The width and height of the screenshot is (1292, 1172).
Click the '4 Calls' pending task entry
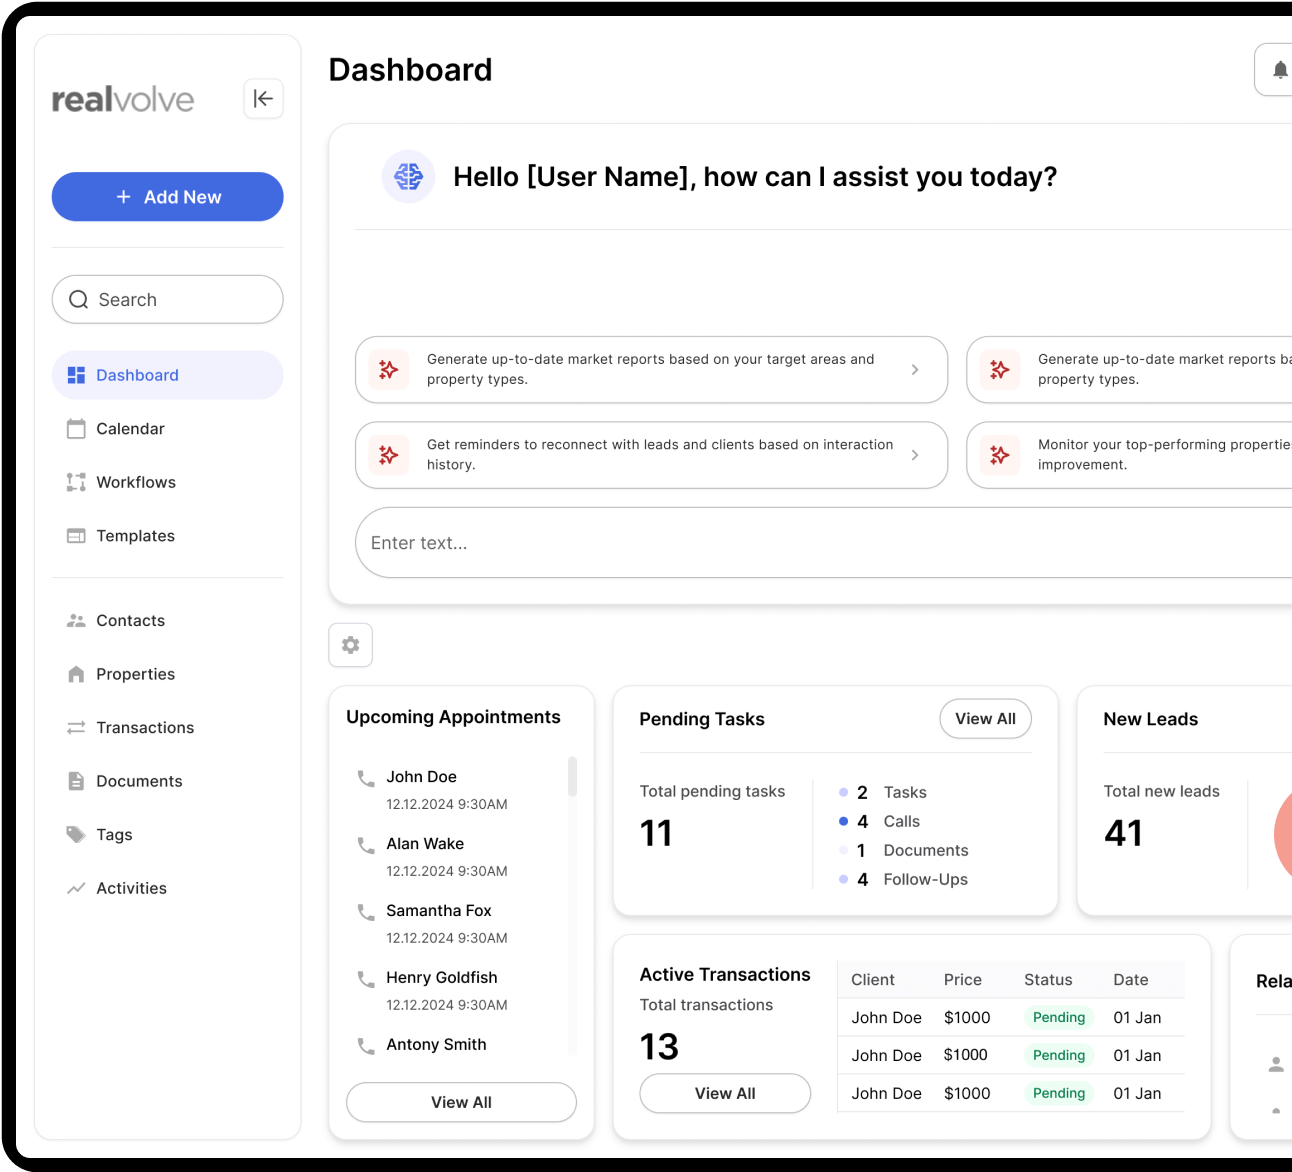coord(880,821)
